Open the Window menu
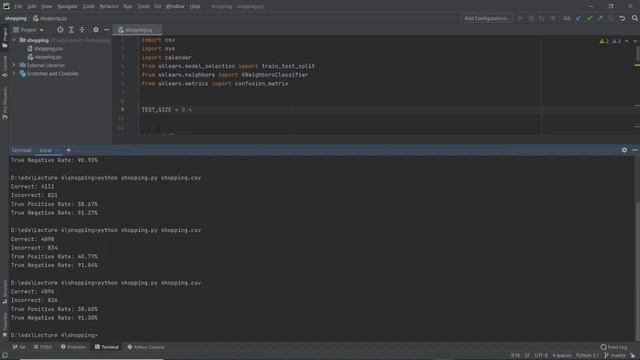This screenshot has height=360, width=640. [175, 7]
